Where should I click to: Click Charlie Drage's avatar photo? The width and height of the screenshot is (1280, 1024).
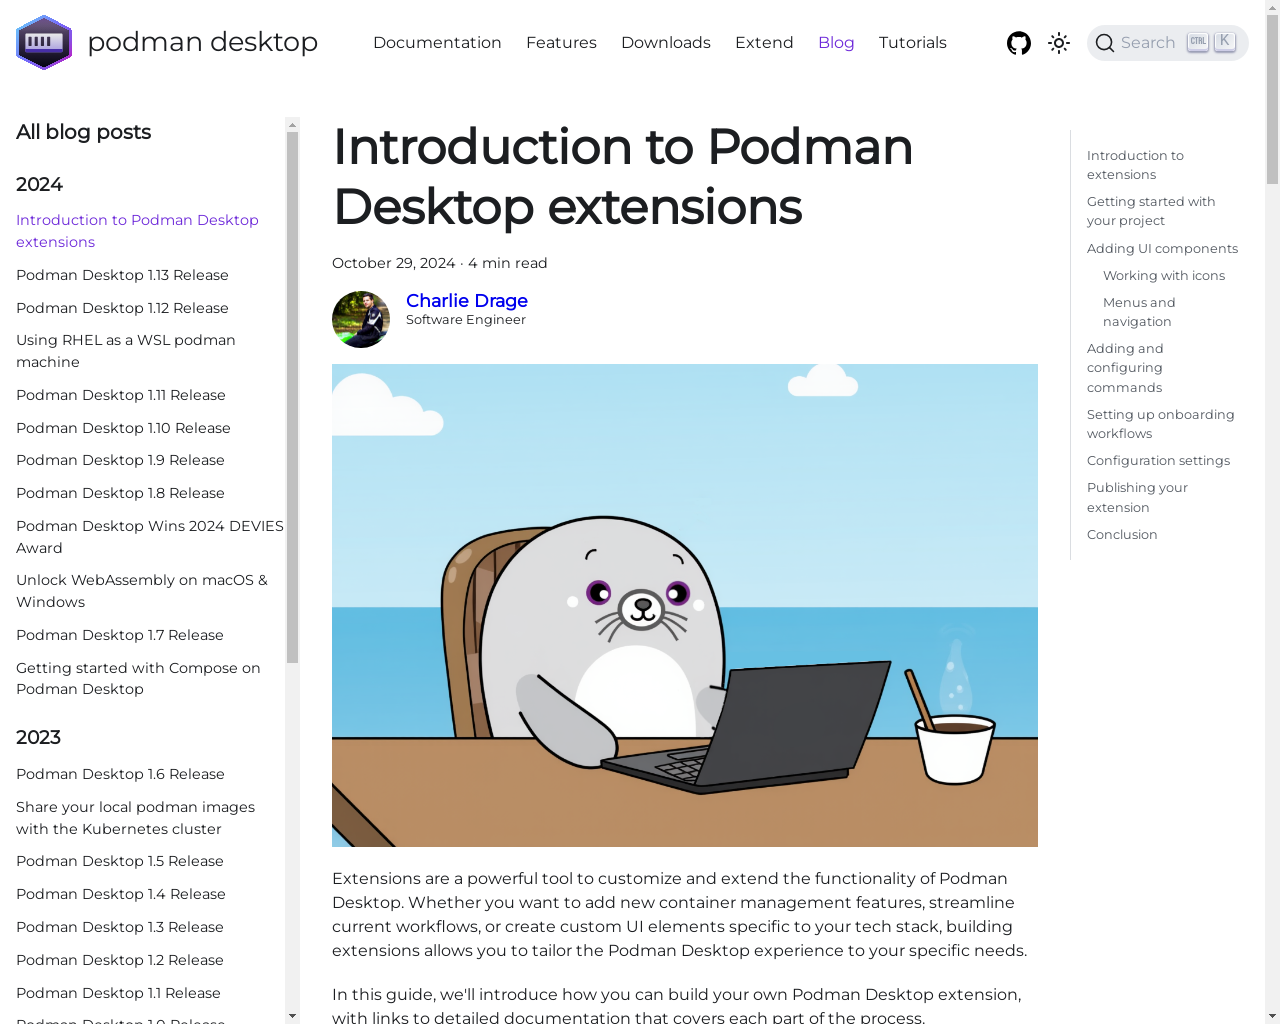pyautogui.click(x=361, y=319)
